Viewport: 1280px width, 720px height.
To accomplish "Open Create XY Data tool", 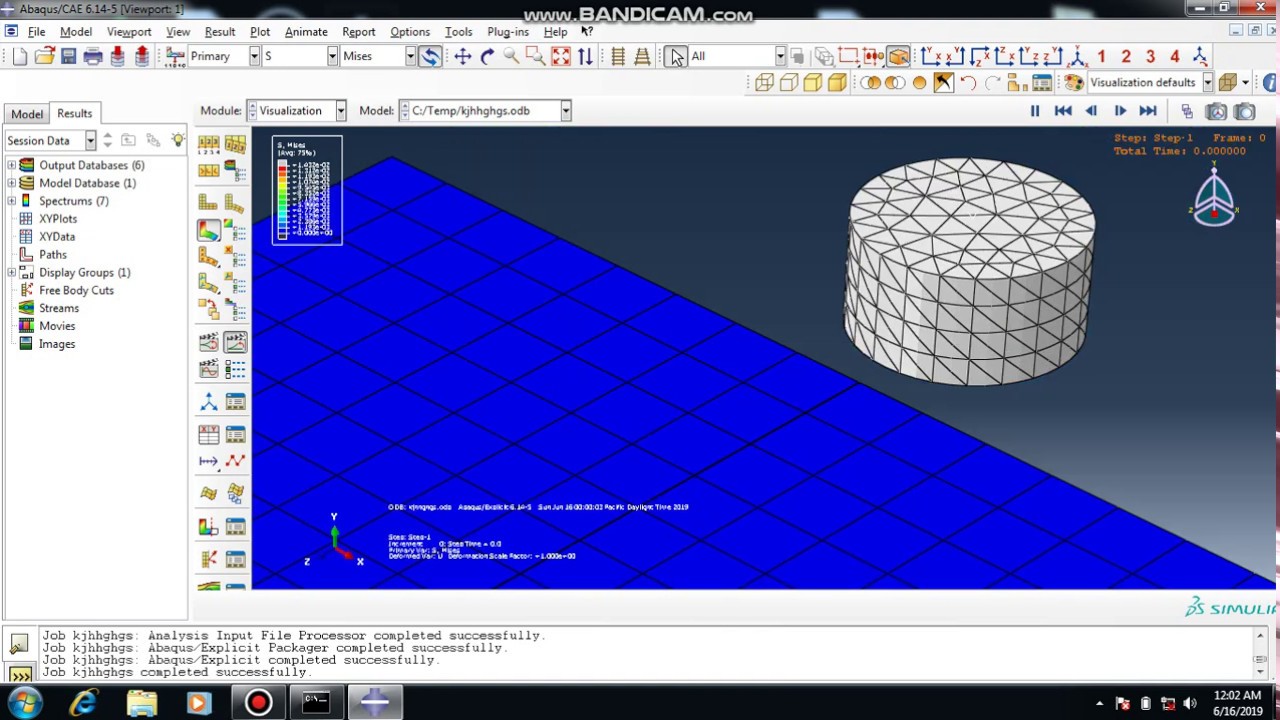I will [208, 435].
